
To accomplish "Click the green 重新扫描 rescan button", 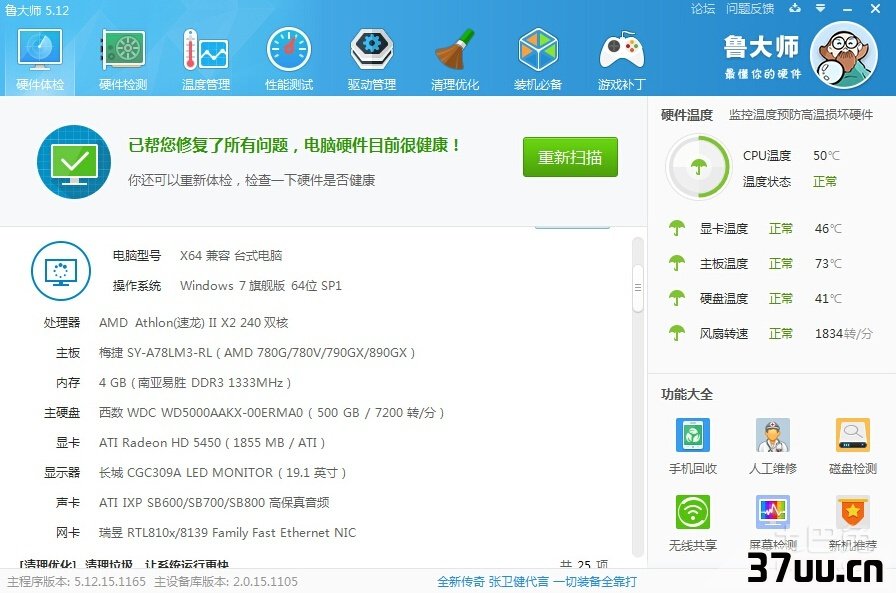I will [x=570, y=157].
